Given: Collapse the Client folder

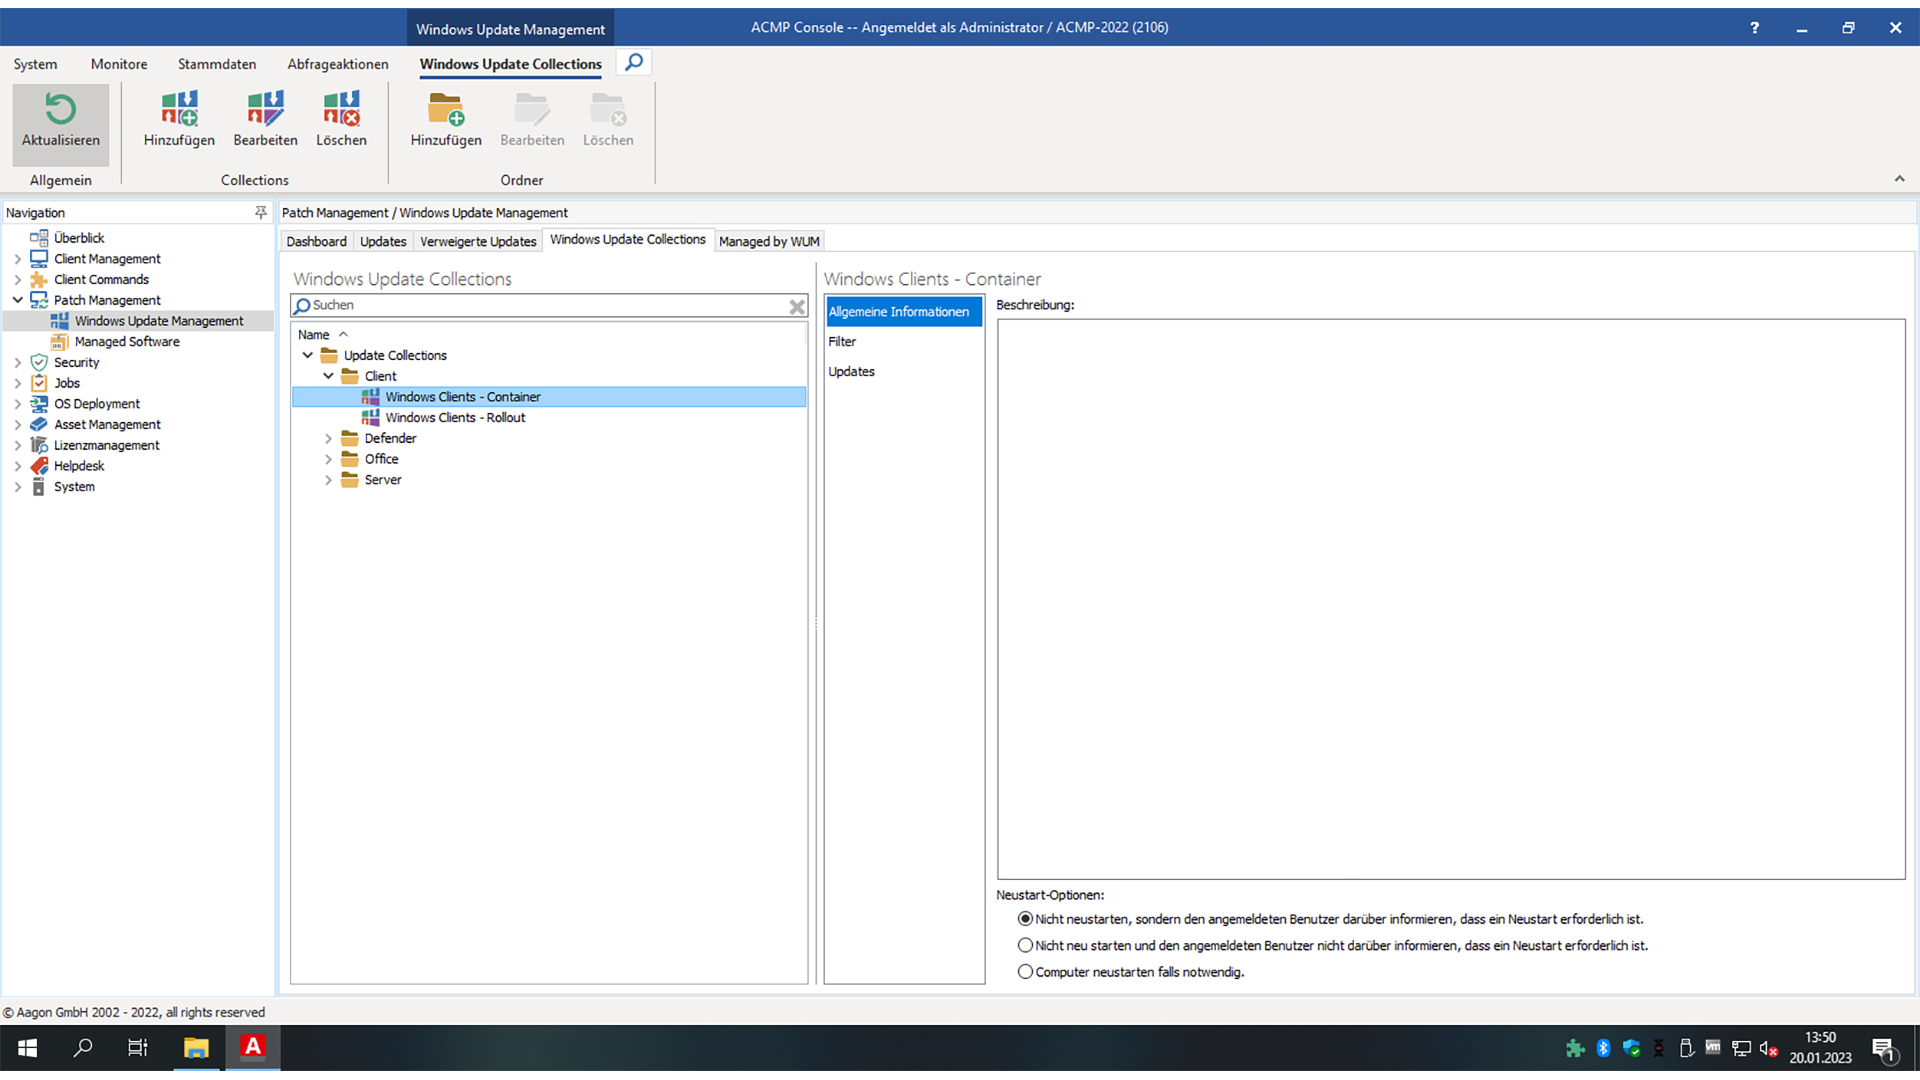Looking at the screenshot, I should click(x=328, y=376).
